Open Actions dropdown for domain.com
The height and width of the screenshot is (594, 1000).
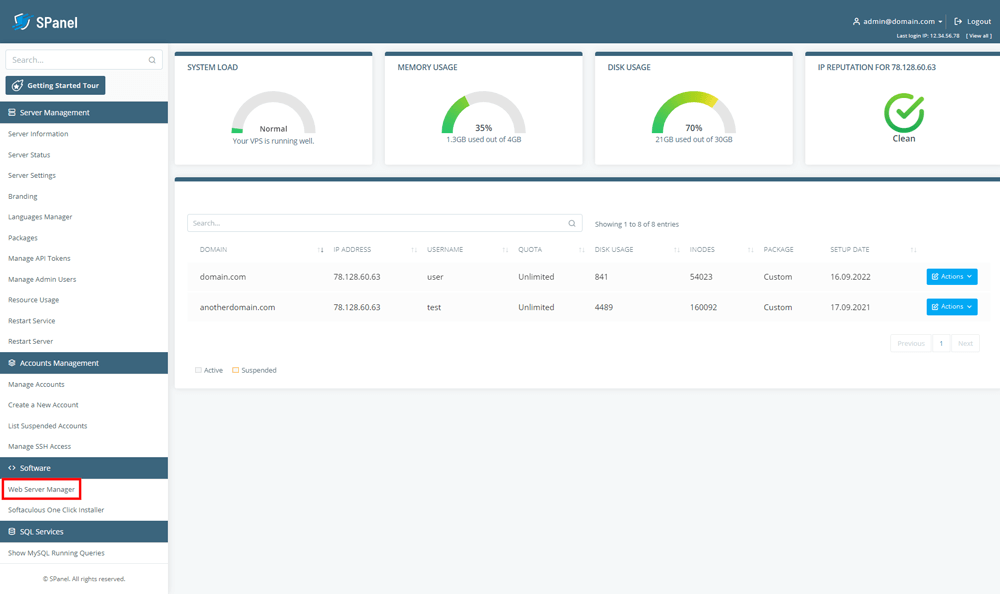click(952, 276)
